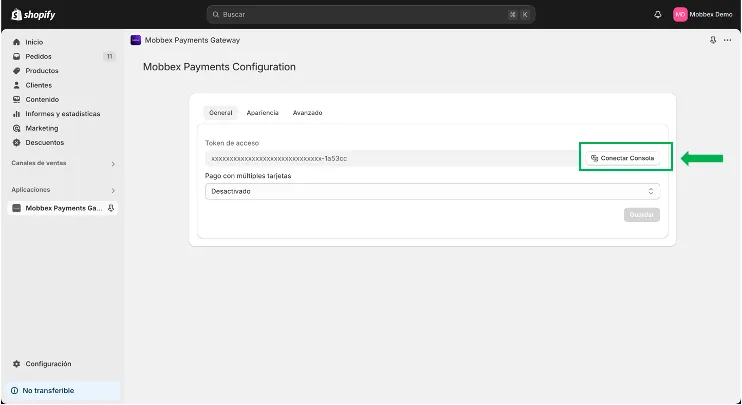Open Informes y estadísticas
This screenshot has width=742, height=405.
(x=62, y=114)
